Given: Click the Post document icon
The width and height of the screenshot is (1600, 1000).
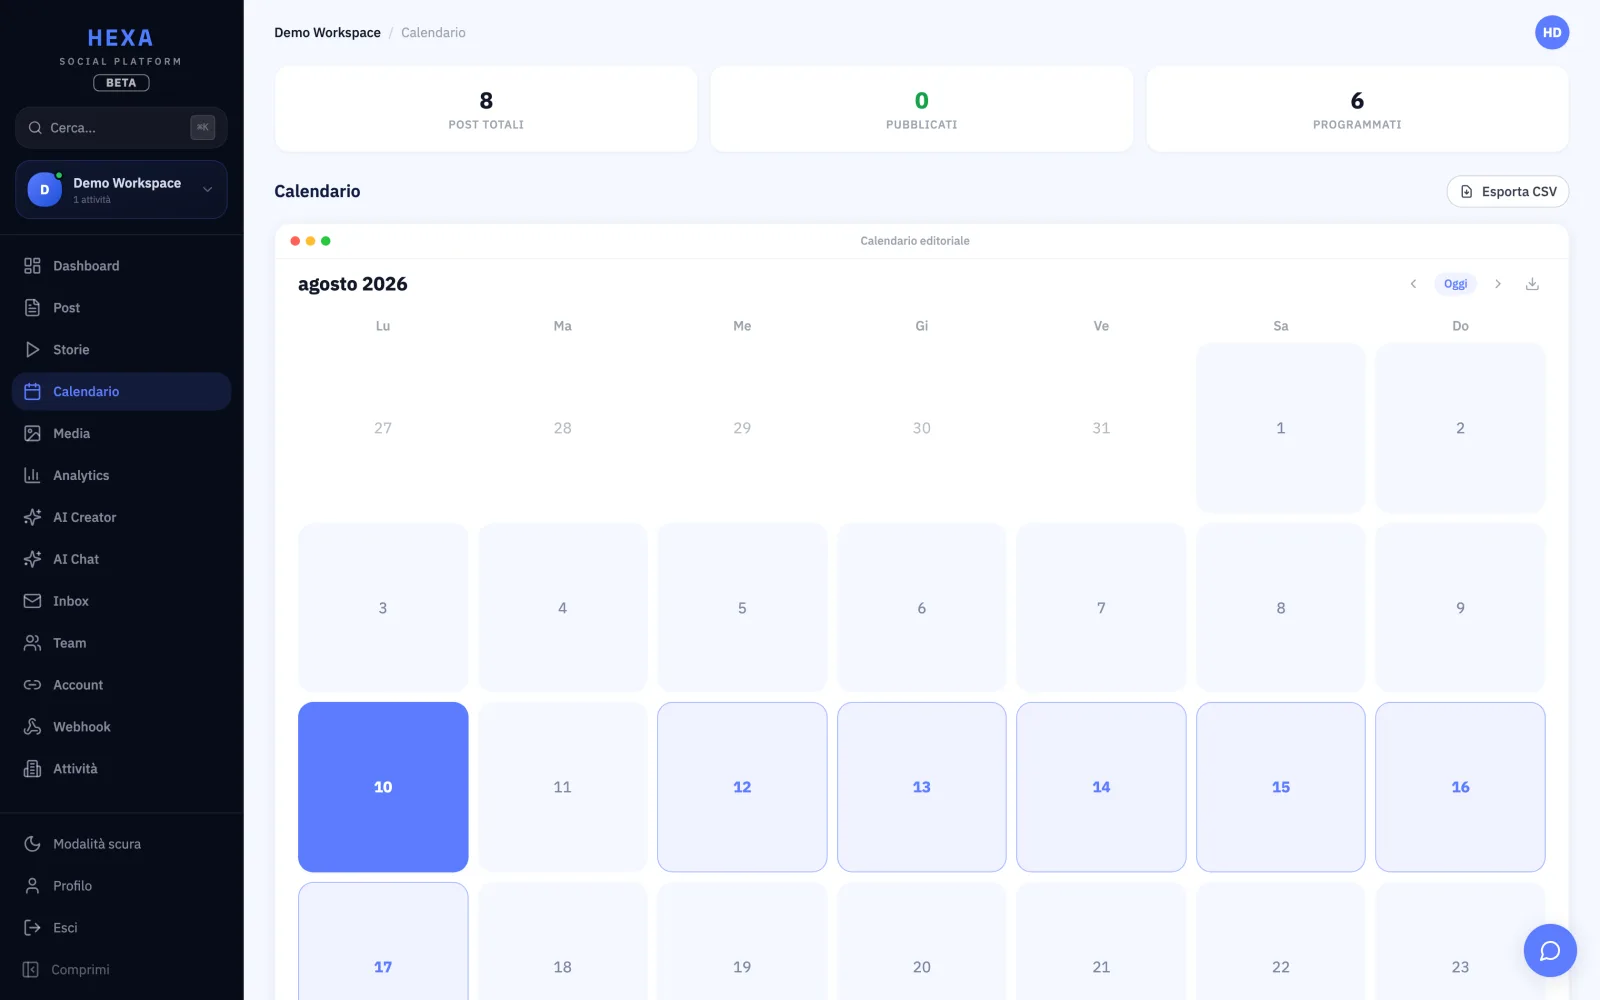Looking at the screenshot, I should point(32,308).
